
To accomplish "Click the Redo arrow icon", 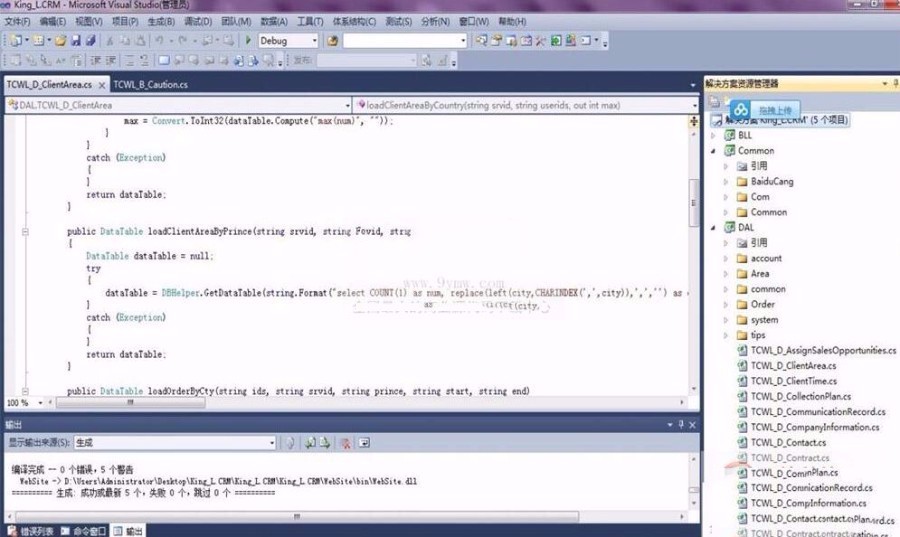I will tap(183, 41).
